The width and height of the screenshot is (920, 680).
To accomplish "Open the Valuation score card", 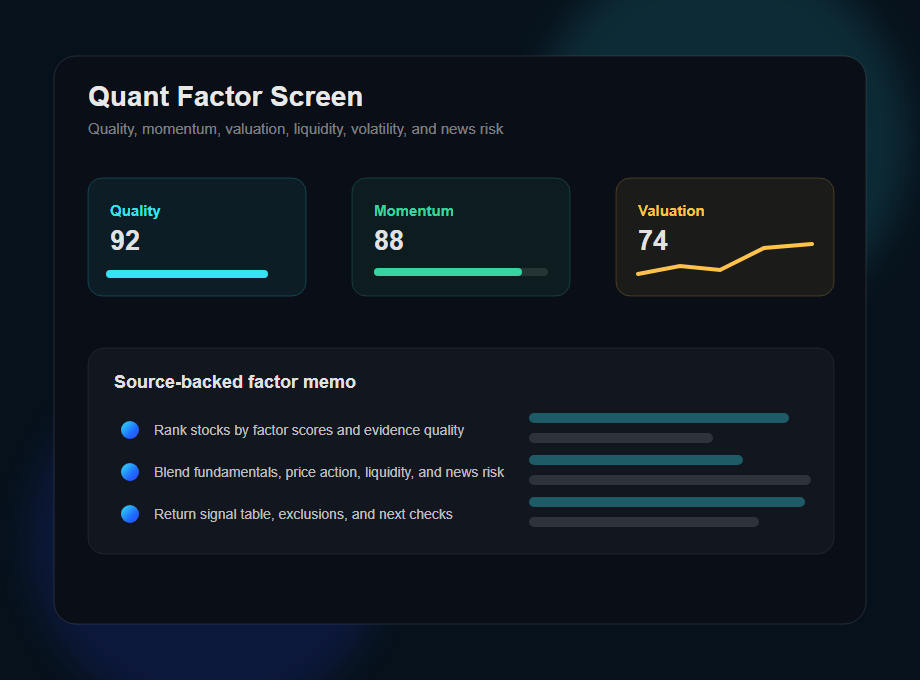I will pos(725,237).
